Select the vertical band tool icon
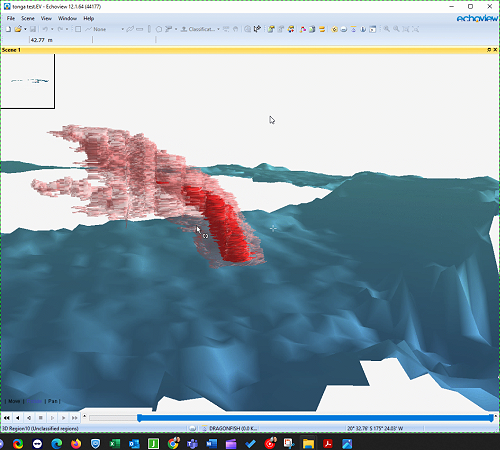The image size is (500, 450). pyautogui.click(x=149, y=29)
